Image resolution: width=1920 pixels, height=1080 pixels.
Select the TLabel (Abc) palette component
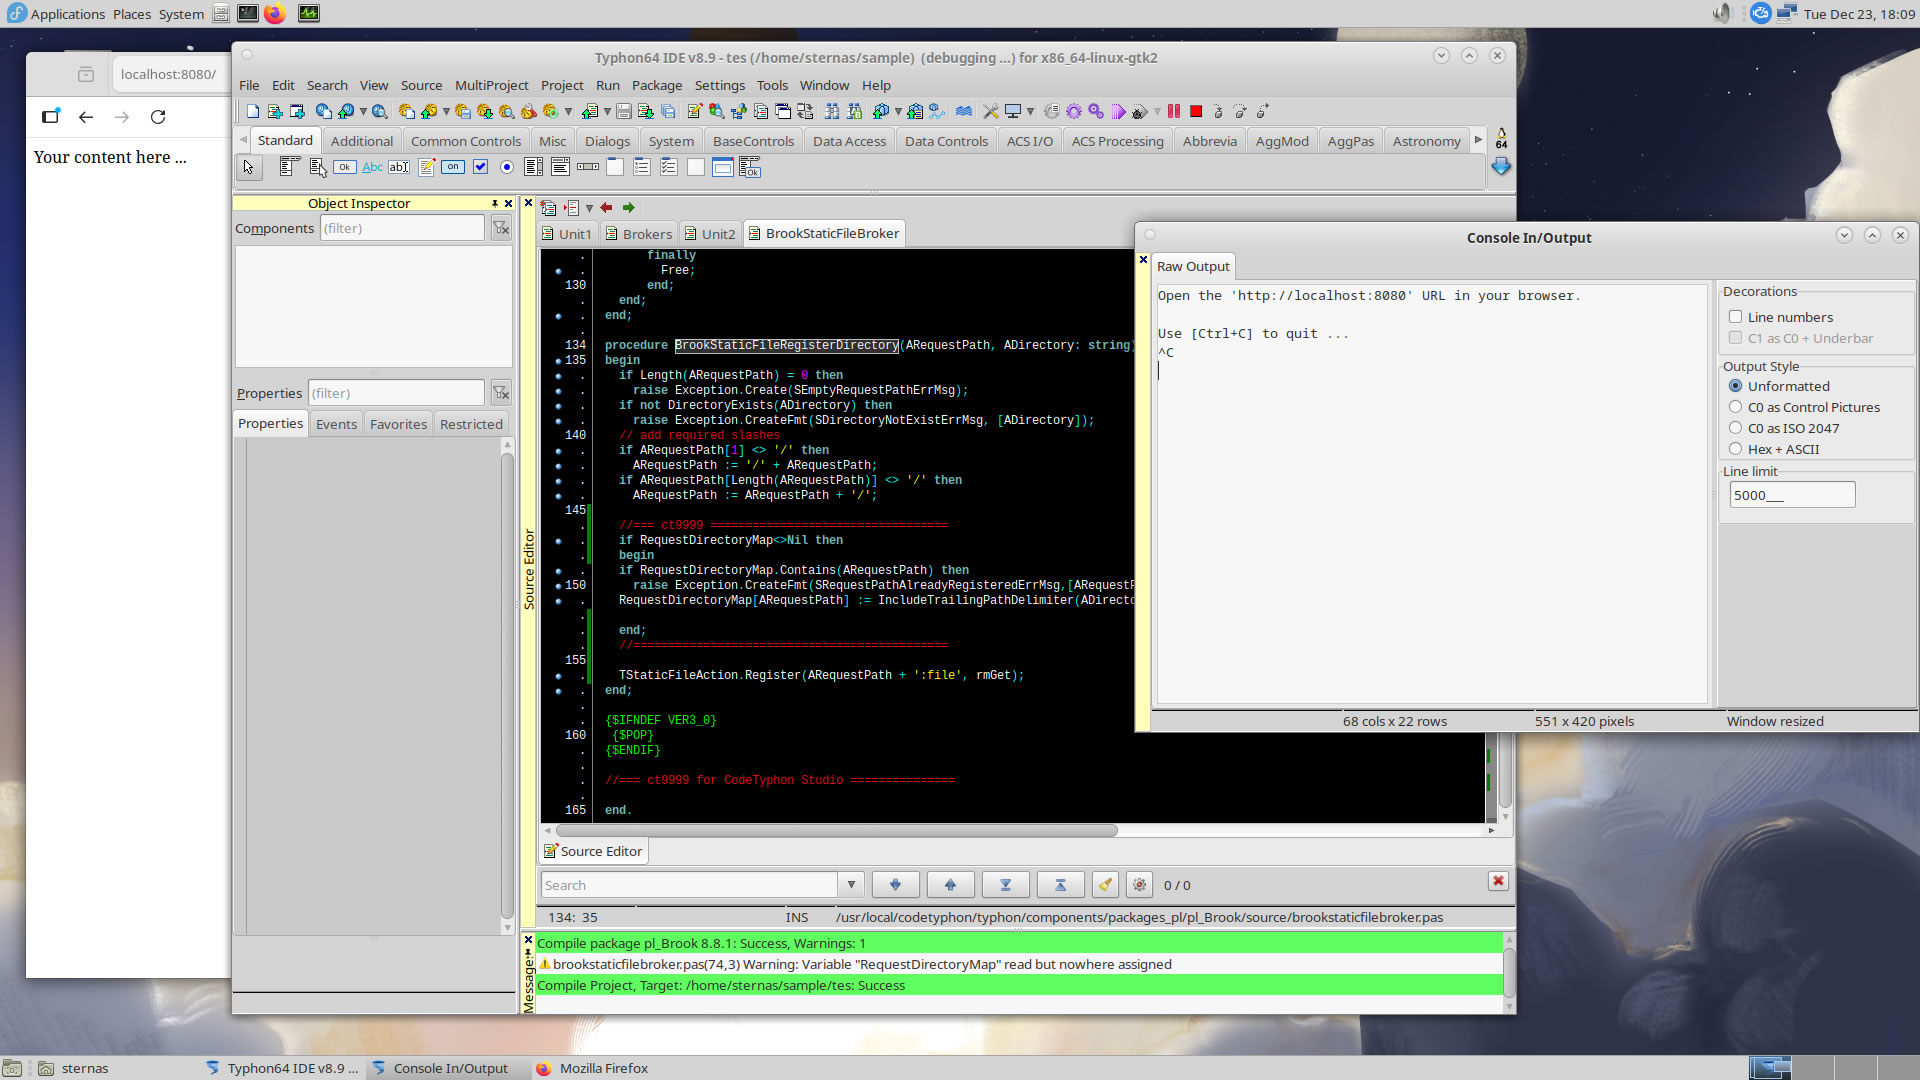372,168
